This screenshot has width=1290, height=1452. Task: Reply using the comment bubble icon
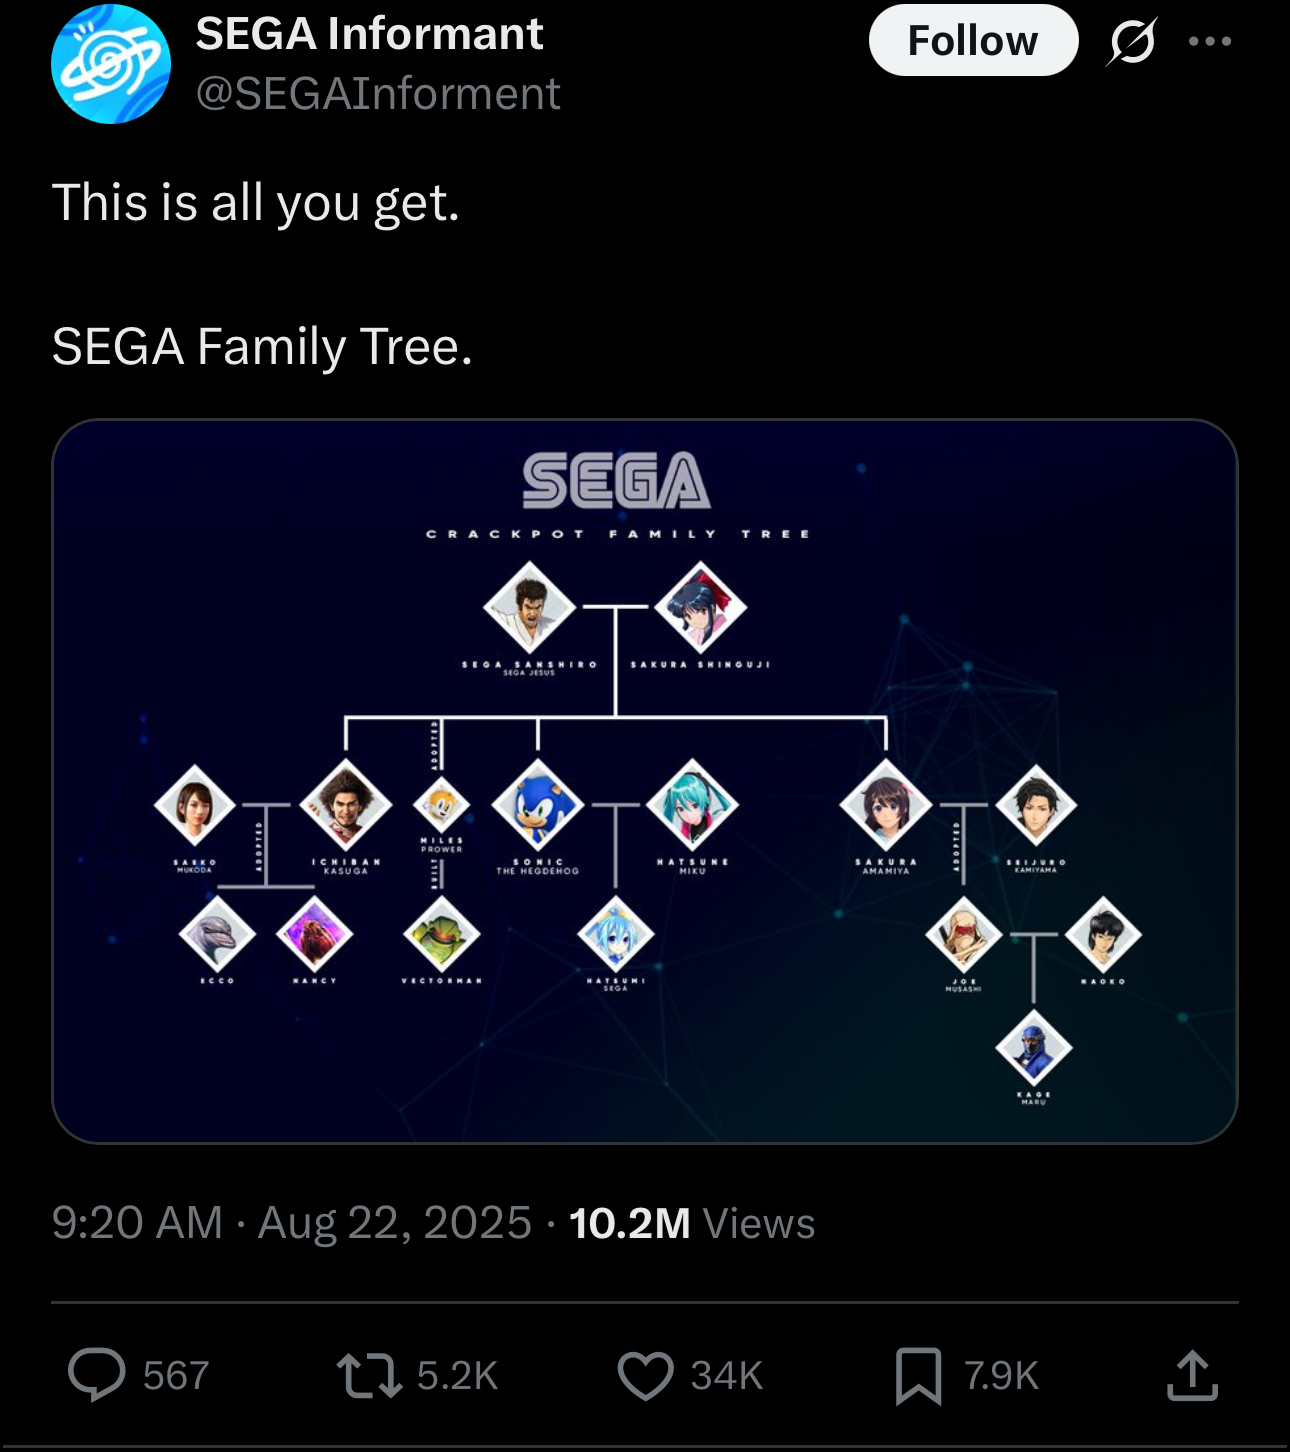(x=97, y=1374)
